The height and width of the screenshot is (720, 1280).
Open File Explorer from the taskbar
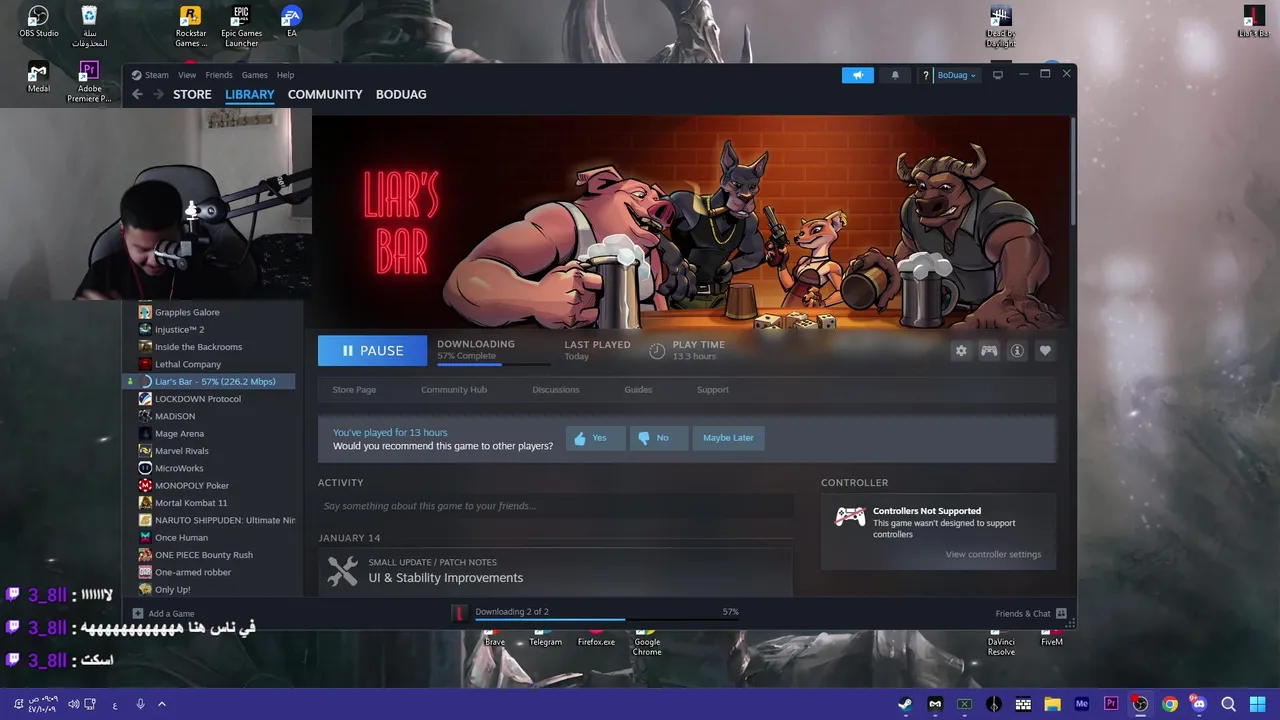tap(1052, 704)
